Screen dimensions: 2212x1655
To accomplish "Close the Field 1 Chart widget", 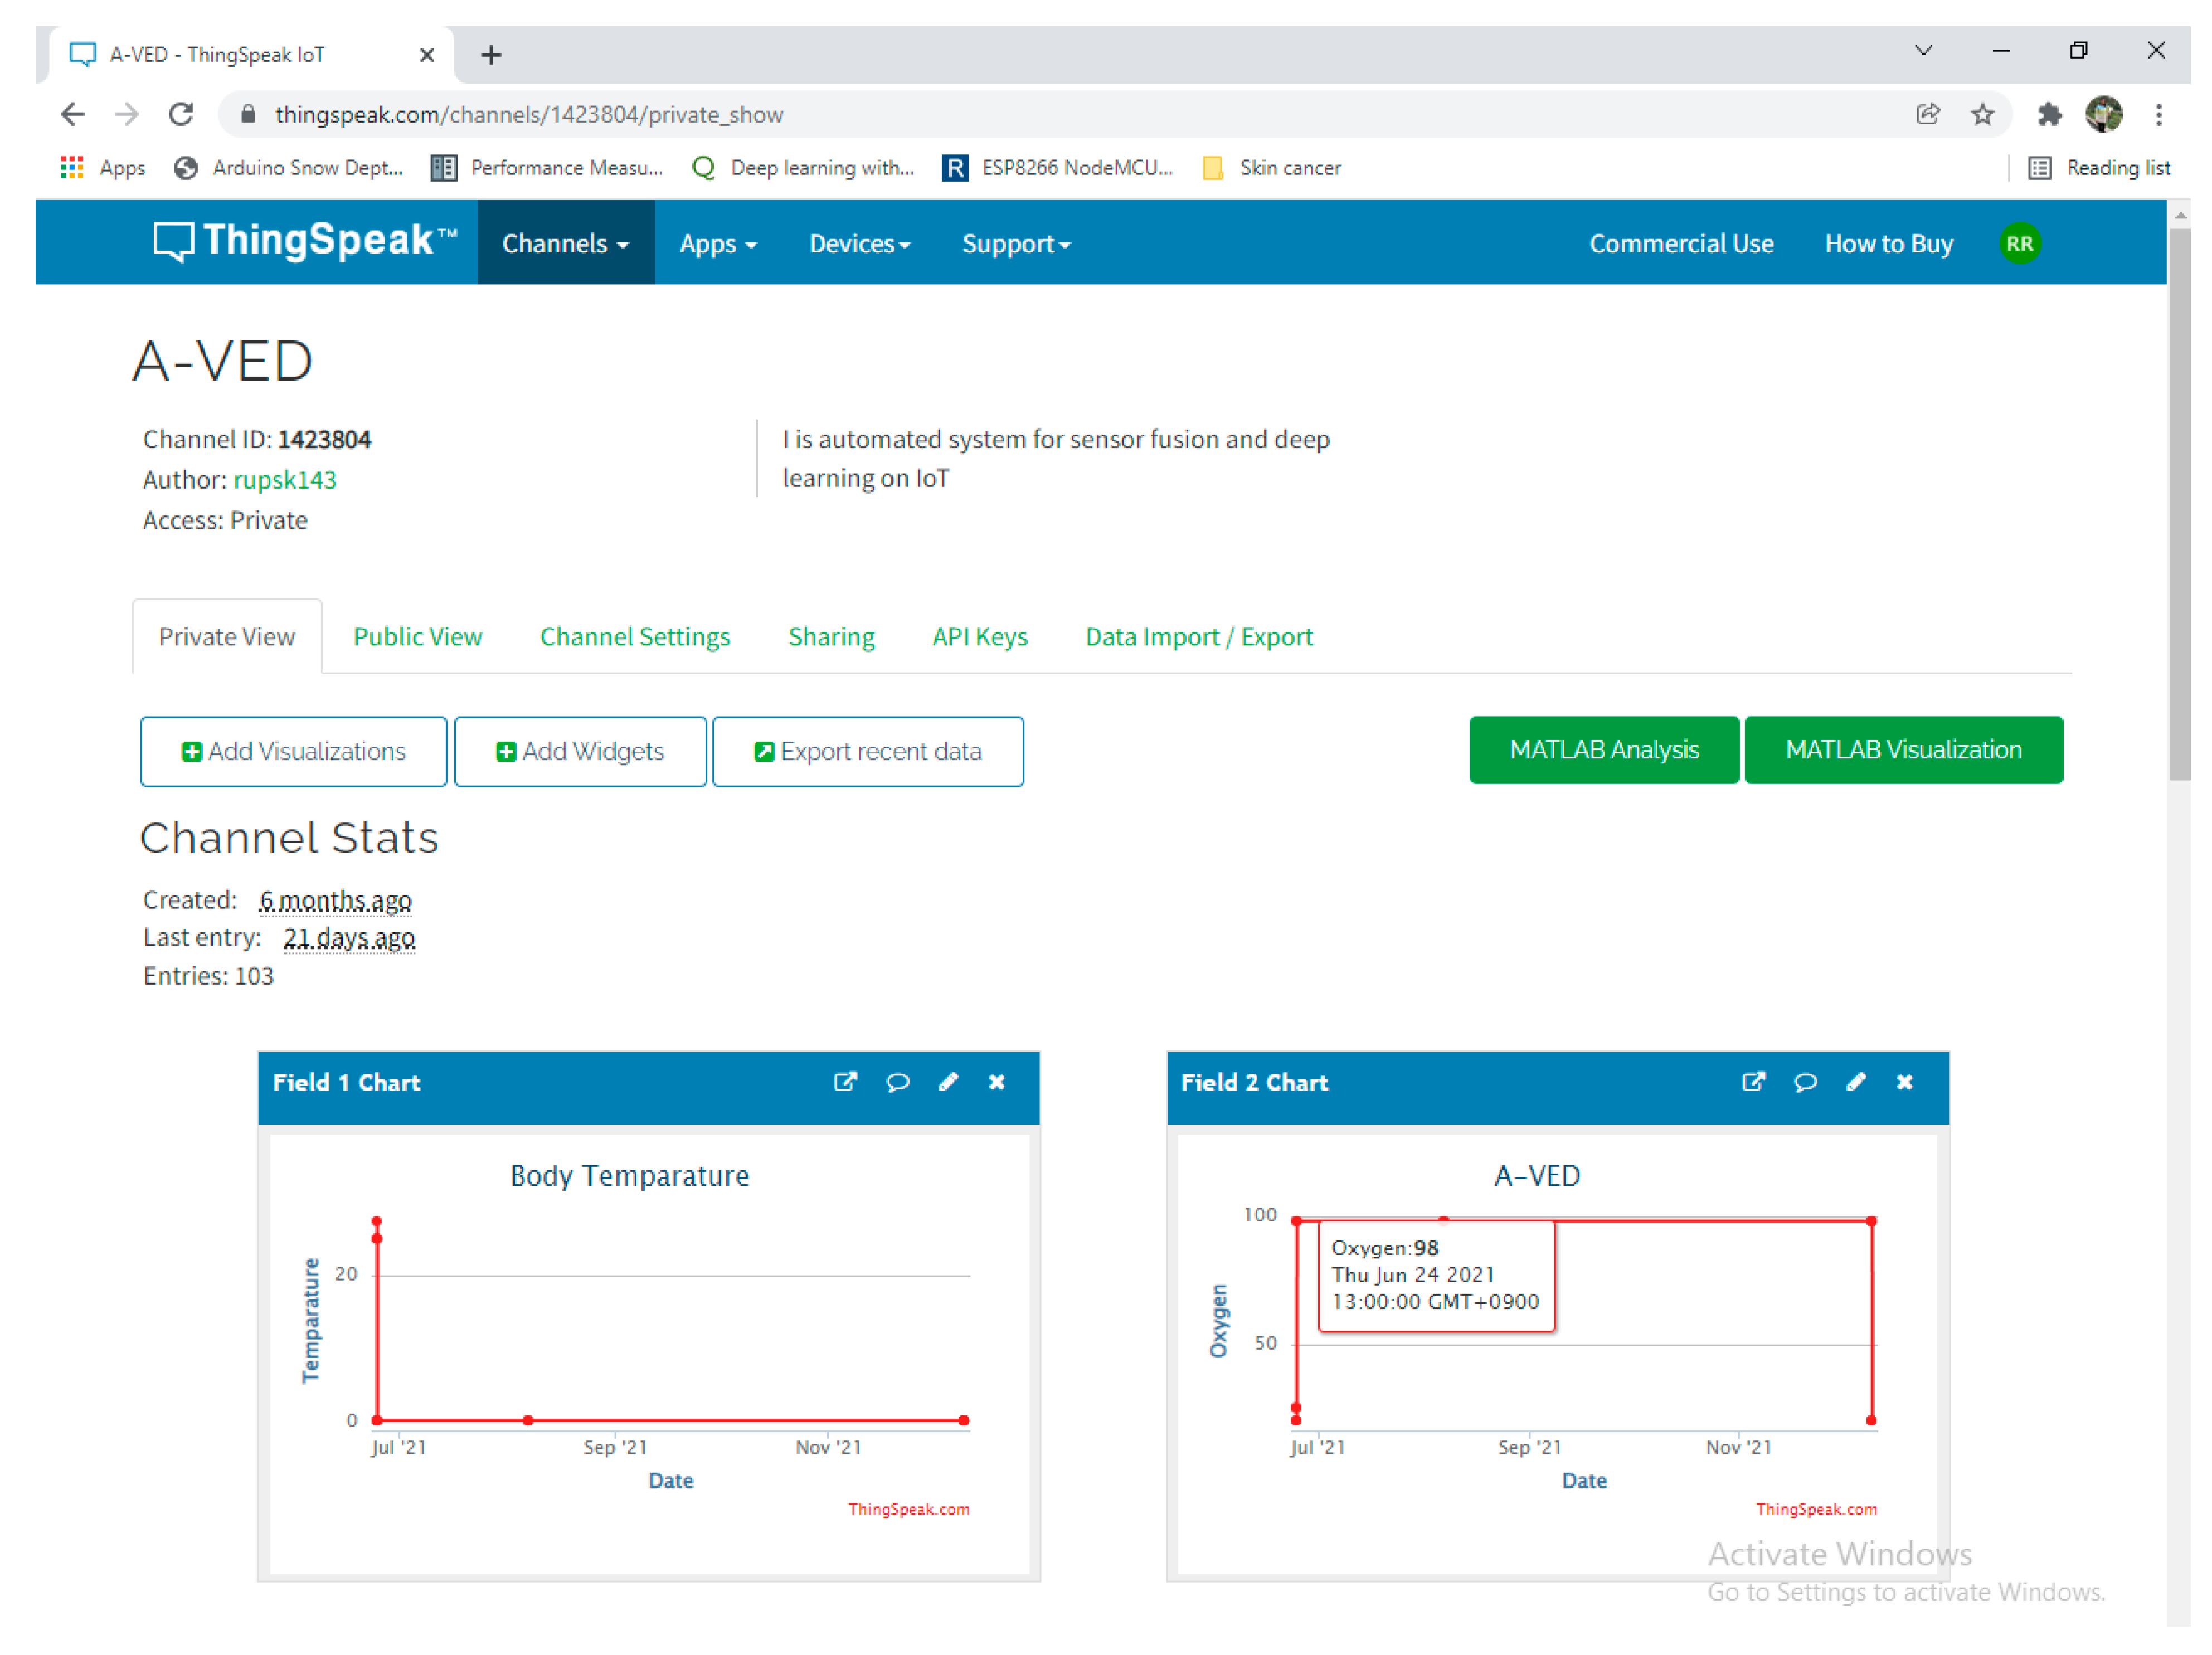I will coord(997,1082).
